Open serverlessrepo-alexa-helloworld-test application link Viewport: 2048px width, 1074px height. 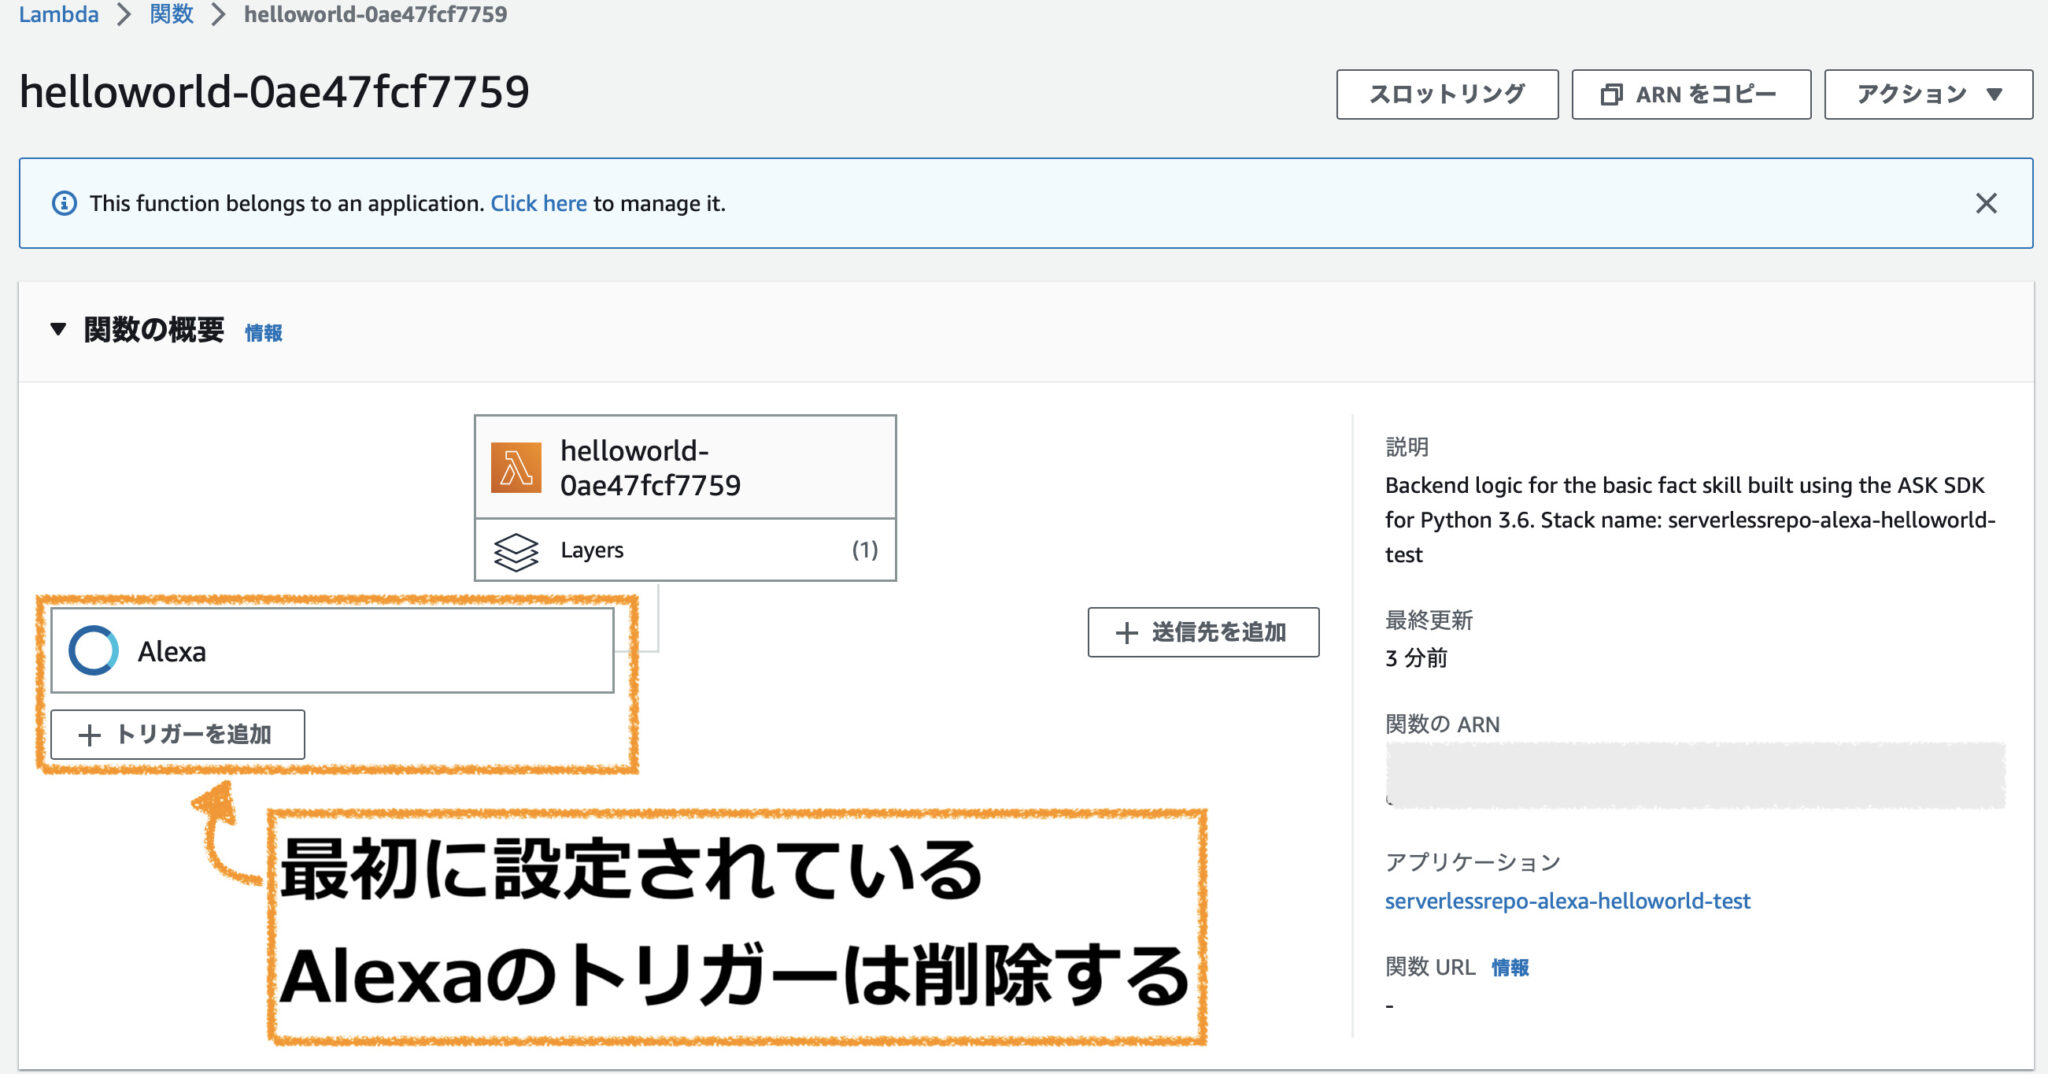pyautogui.click(x=1566, y=900)
